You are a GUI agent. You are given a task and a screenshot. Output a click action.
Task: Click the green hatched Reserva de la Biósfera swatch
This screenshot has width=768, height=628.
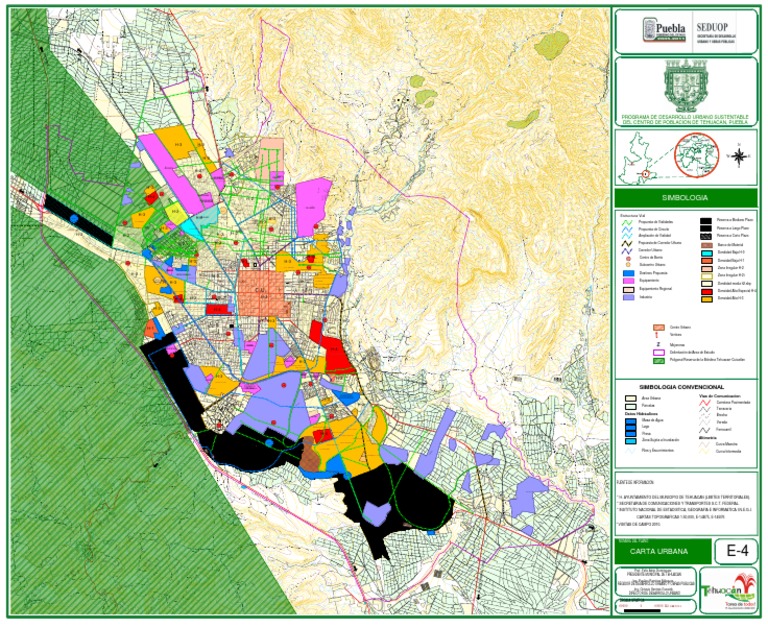tap(659, 361)
